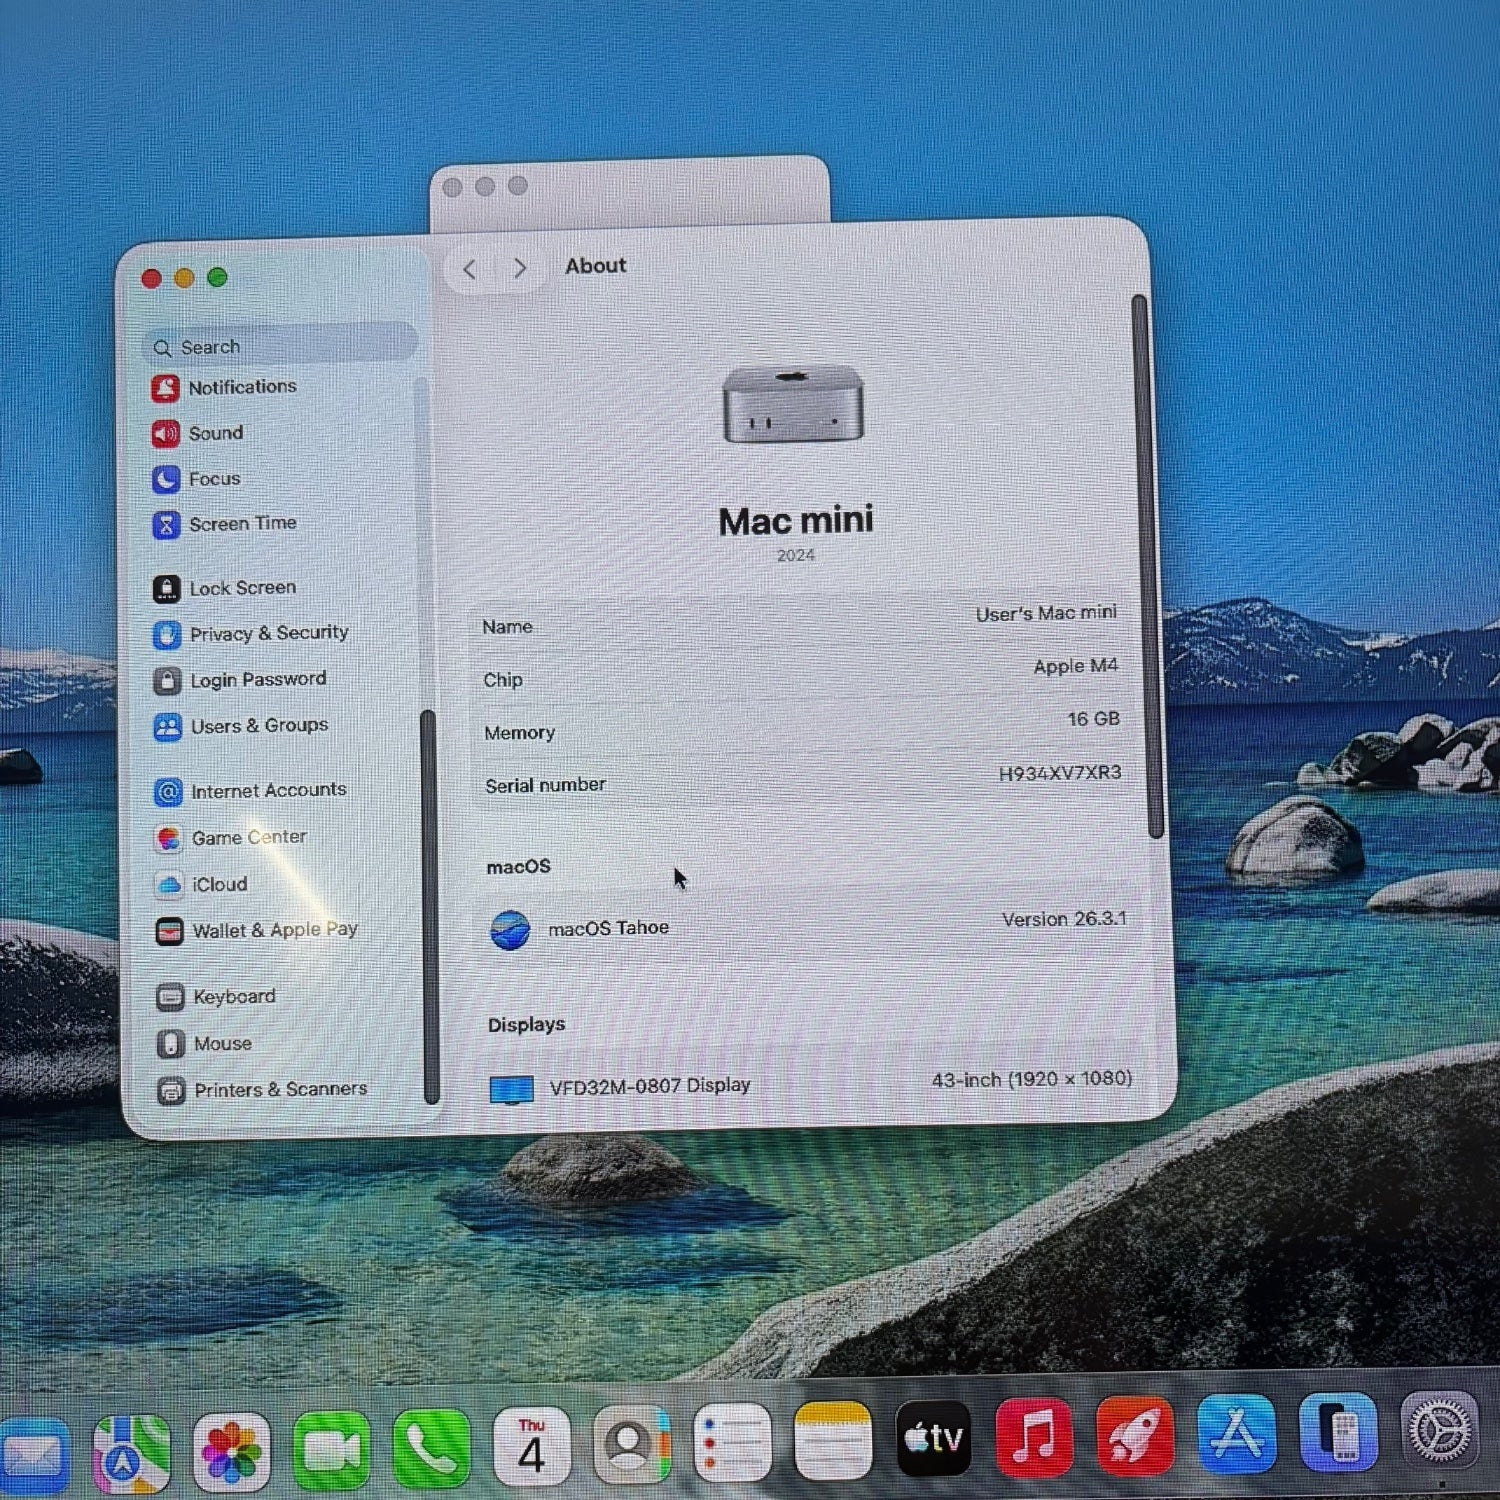Image resolution: width=1500 pixels, height=1500 pixels.
Task: Go forward with the right chevron button
Action: 519,267
